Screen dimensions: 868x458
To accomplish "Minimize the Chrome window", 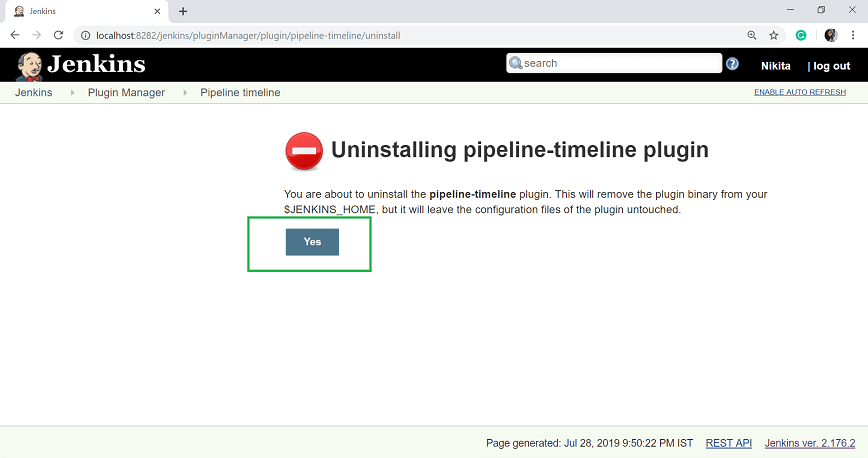I will (790, 9).
